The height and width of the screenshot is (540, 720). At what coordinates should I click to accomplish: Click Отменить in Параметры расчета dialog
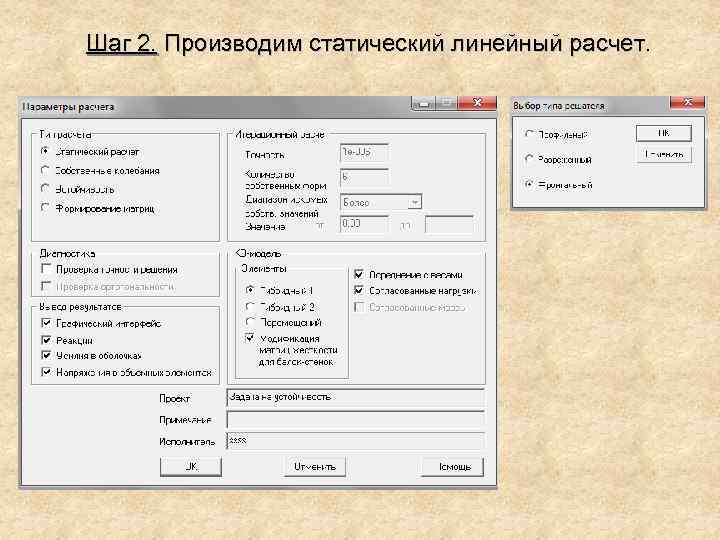pos(315,467)
